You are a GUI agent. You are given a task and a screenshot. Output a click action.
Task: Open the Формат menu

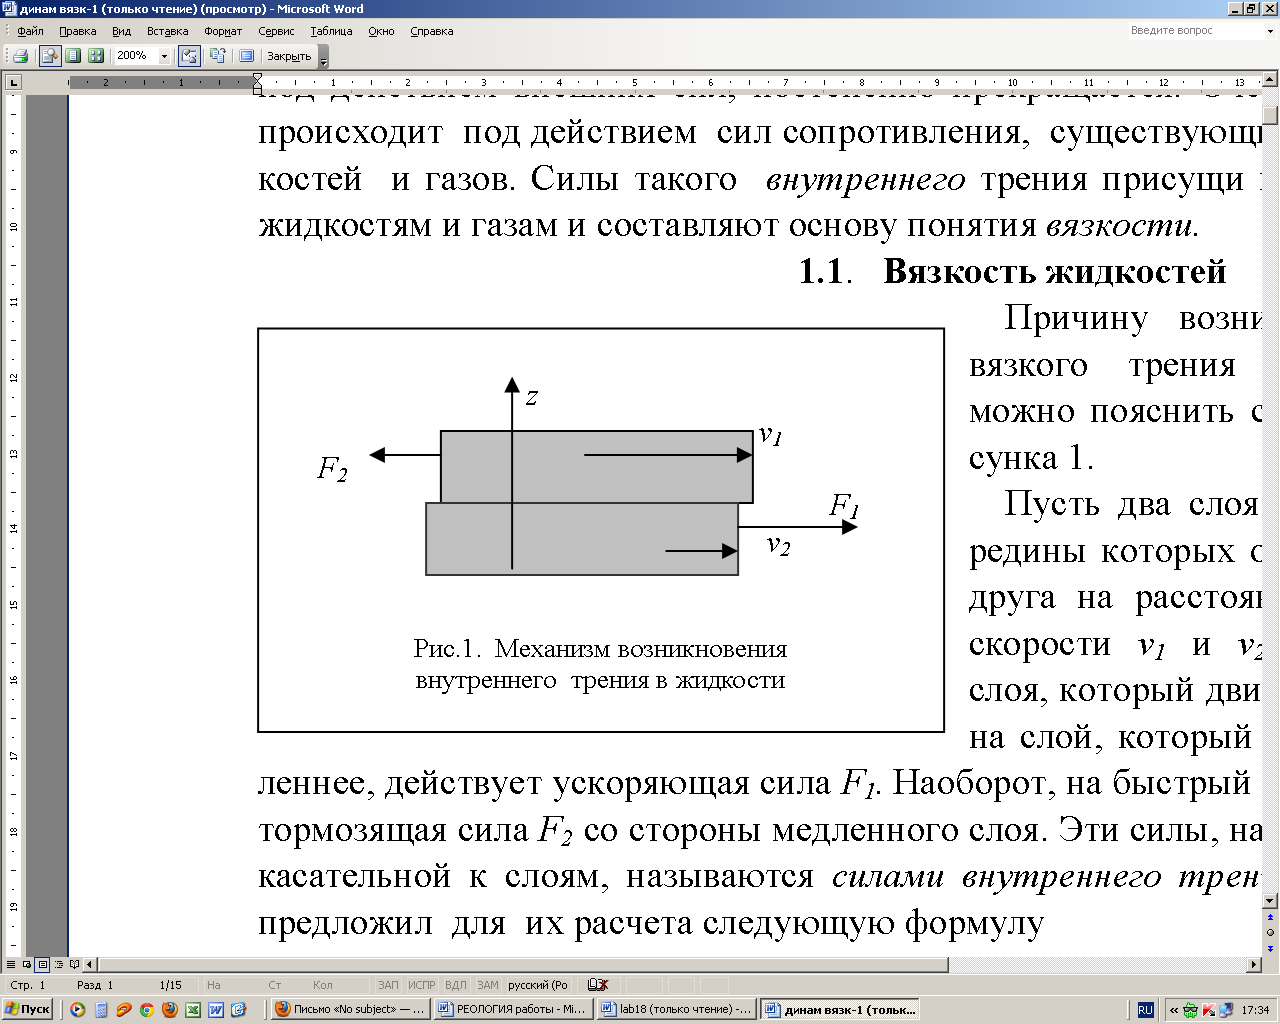point(223,31)
